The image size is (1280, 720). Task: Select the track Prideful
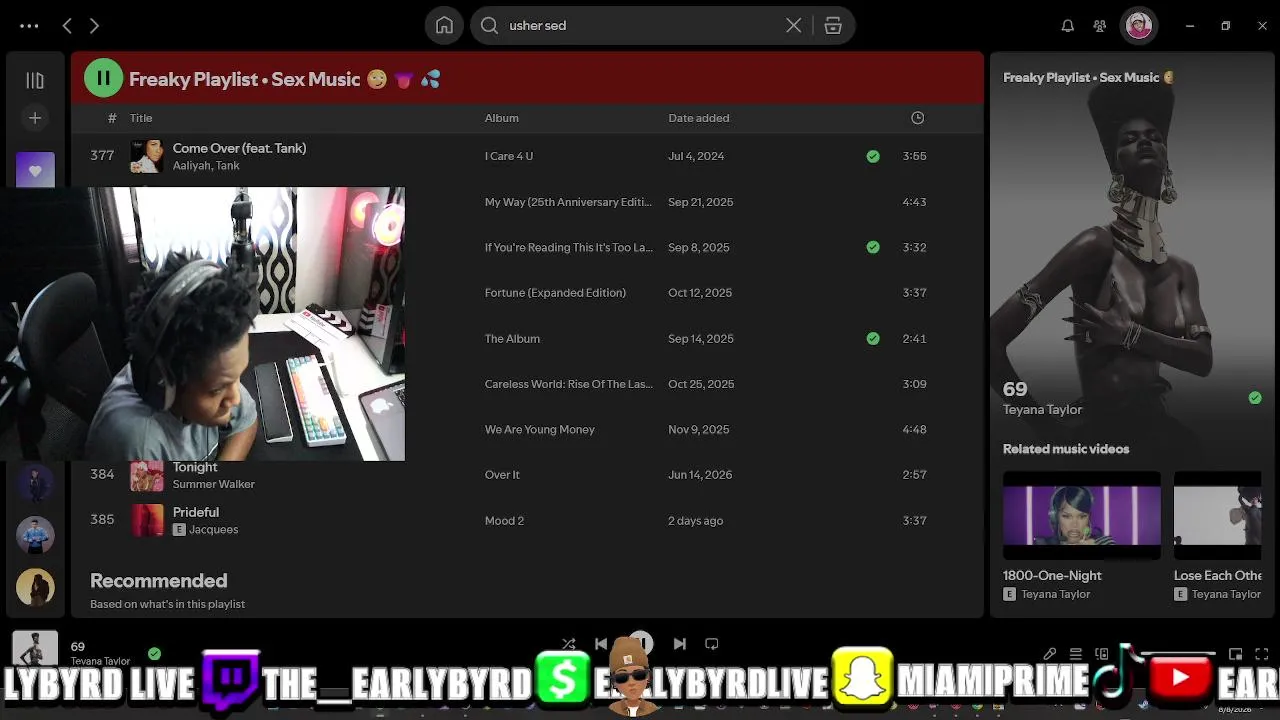click(195, 512)
